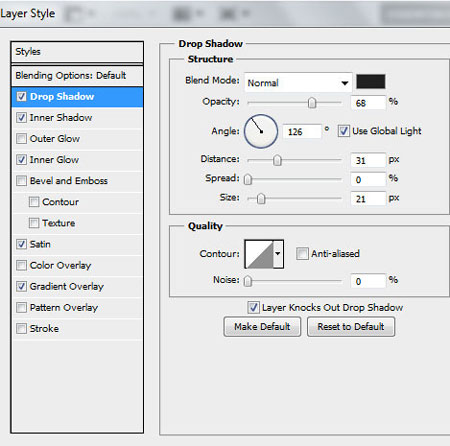This screenshot has width=450, height=446.
Task: Click the Opacity value field
Action: (x=368, y=103)
